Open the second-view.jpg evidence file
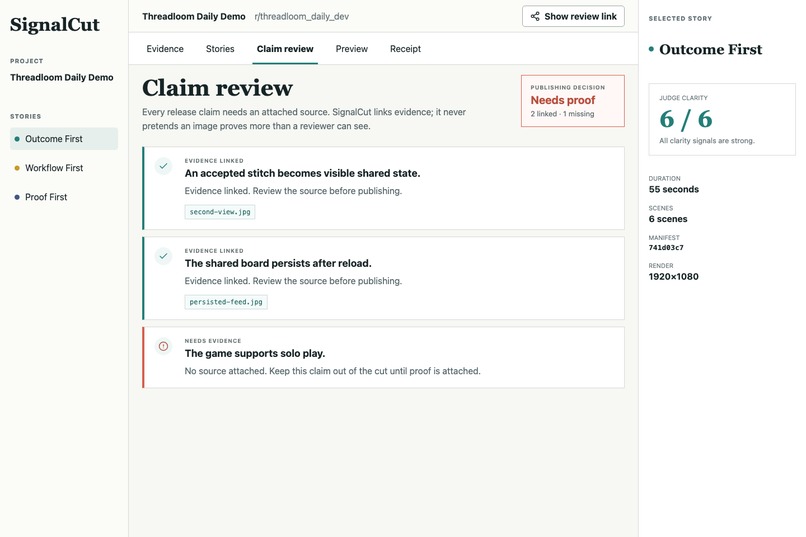806x537 pixels. tap(220, 212)
